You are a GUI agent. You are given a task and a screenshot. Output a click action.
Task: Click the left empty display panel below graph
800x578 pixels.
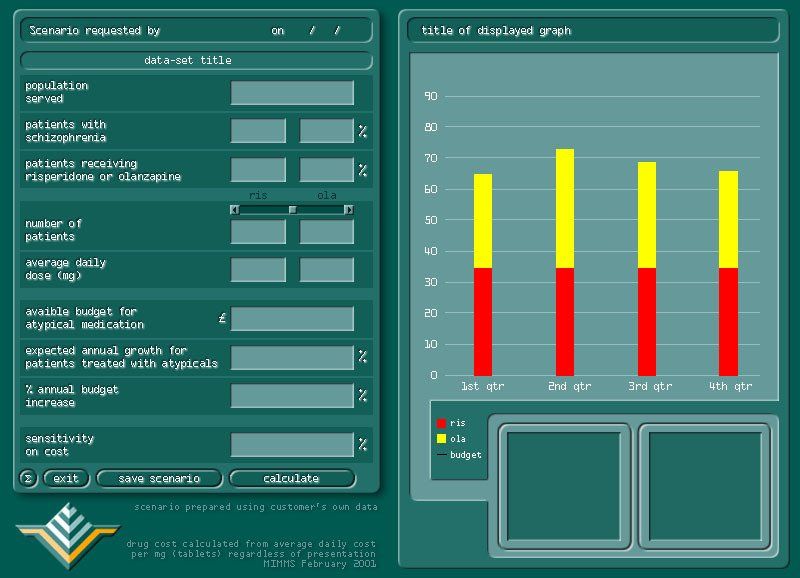[564, 486]
